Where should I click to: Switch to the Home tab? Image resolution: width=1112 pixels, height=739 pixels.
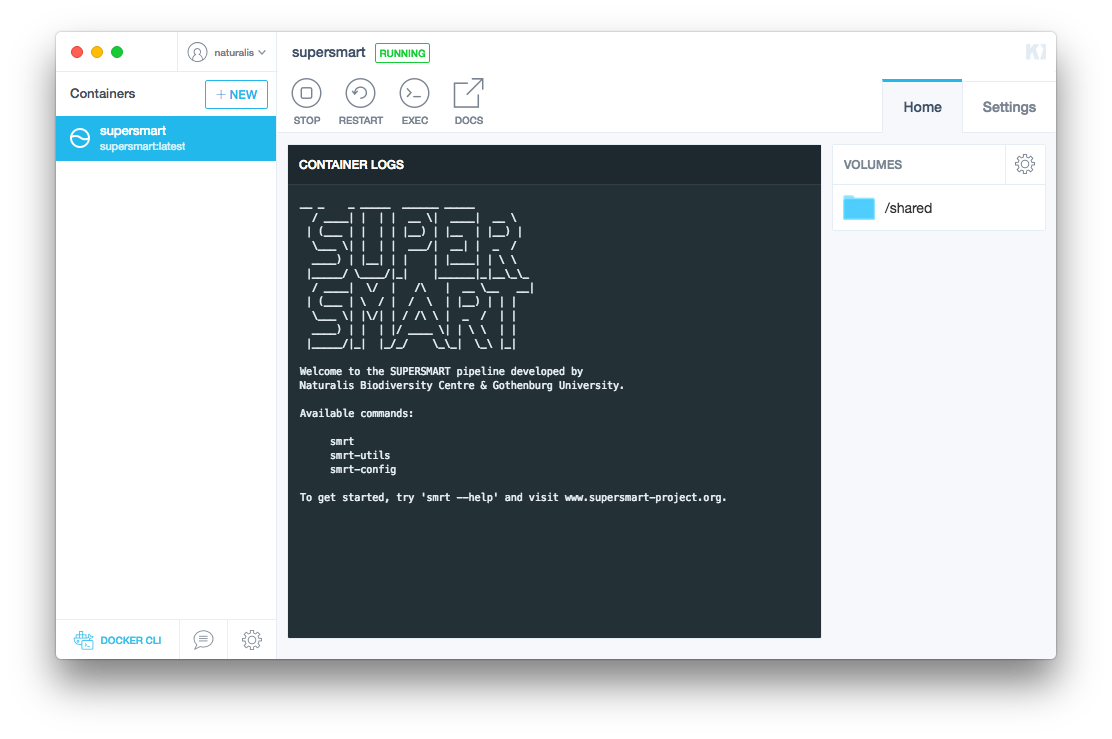pyautogui.click(x=922, y=107)
